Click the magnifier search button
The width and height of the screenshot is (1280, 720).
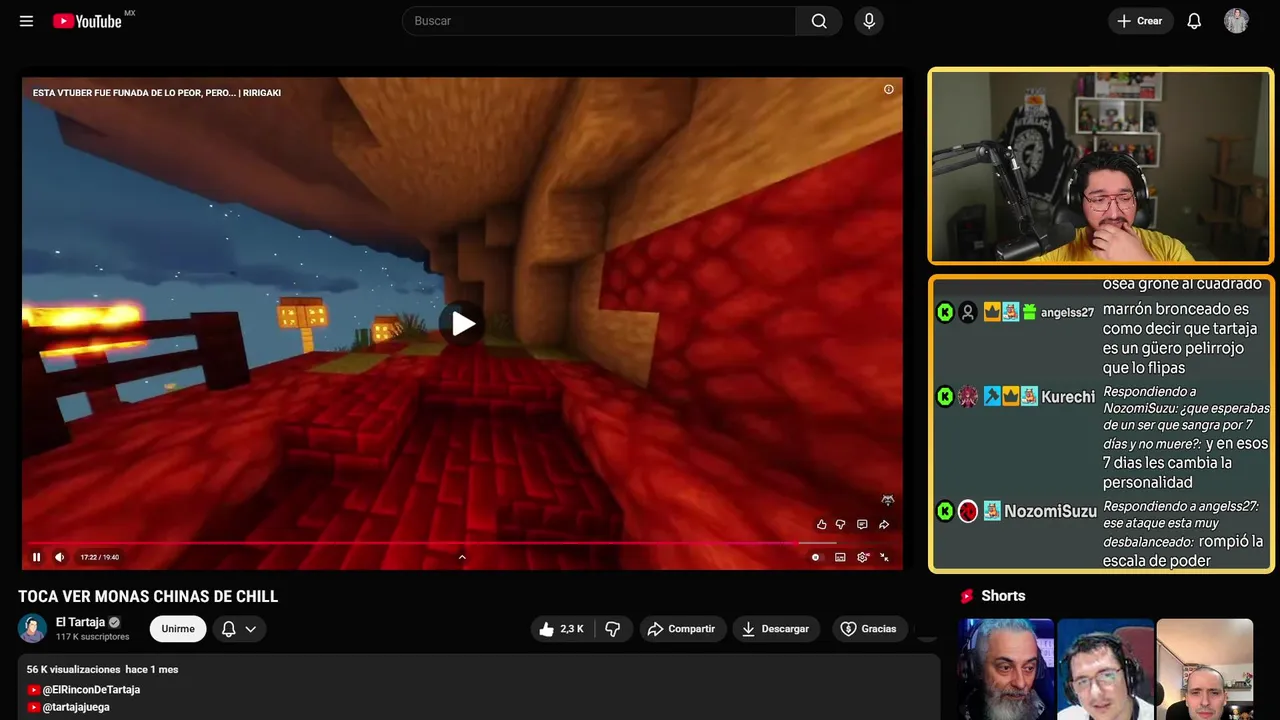pos(819,21)
